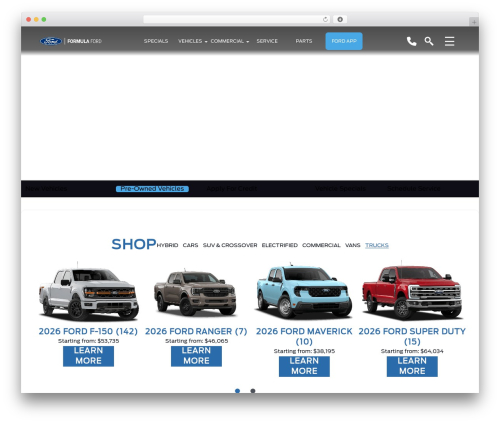
Task: Click Ranger starting price $46,065 text
Action: pos(196,341)
